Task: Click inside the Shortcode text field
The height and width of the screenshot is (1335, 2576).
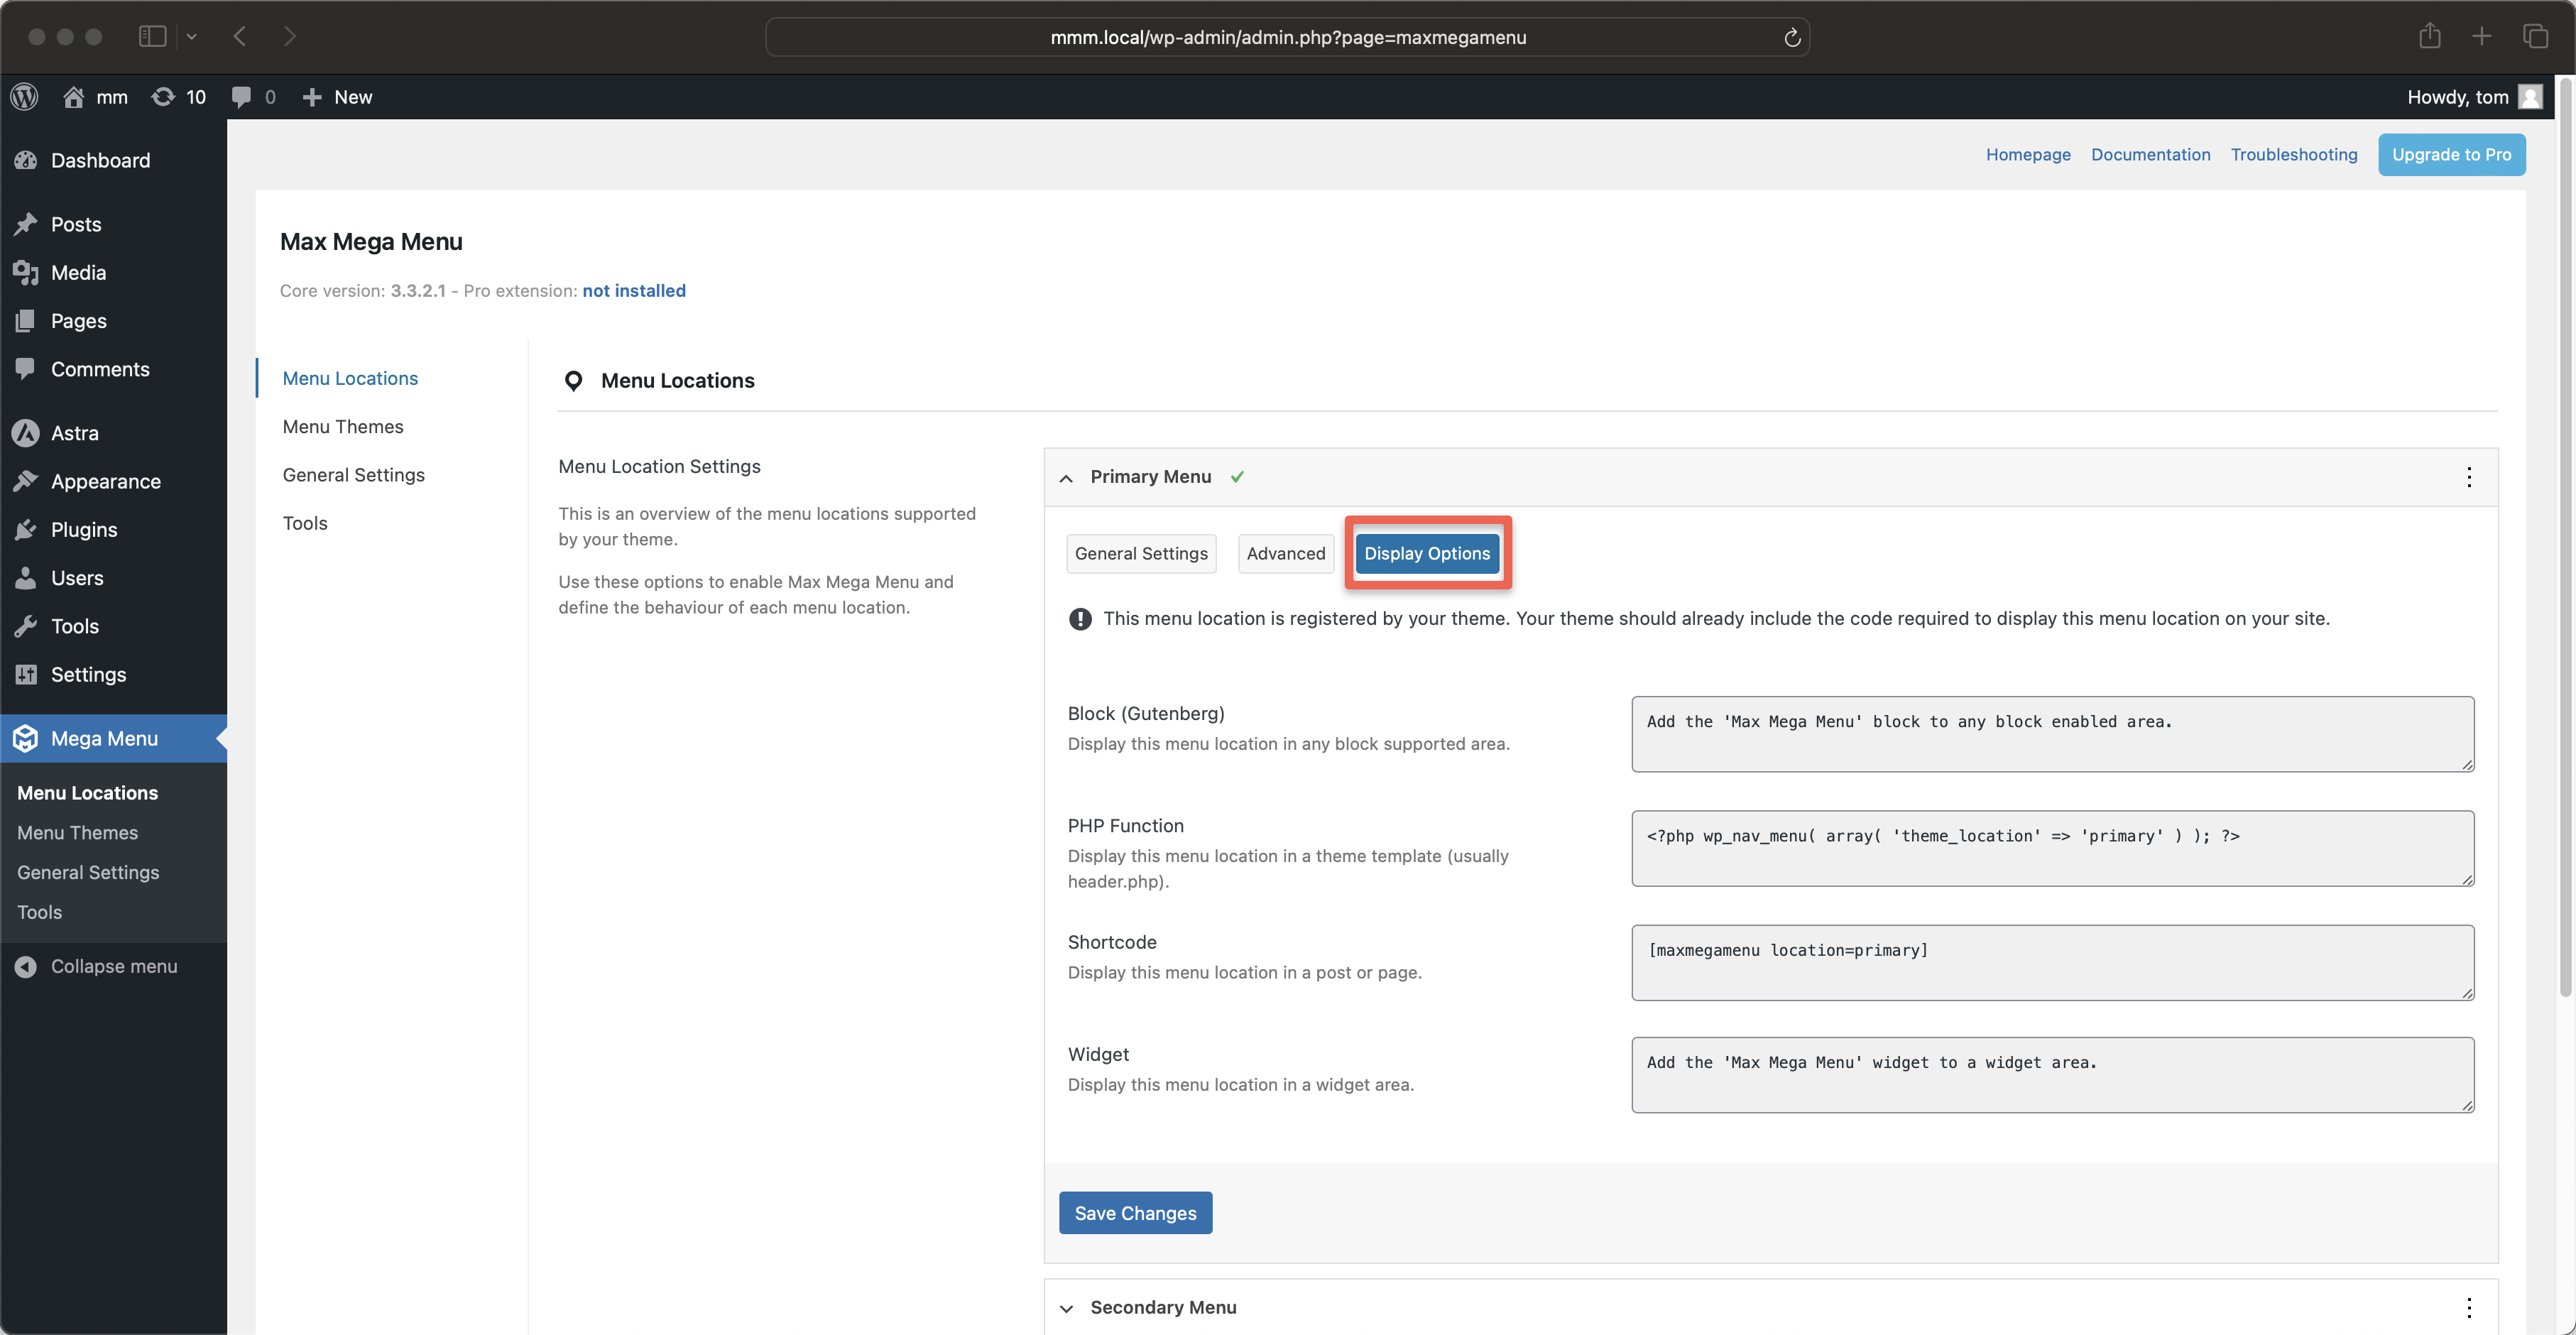Action: pos(2052,962)
